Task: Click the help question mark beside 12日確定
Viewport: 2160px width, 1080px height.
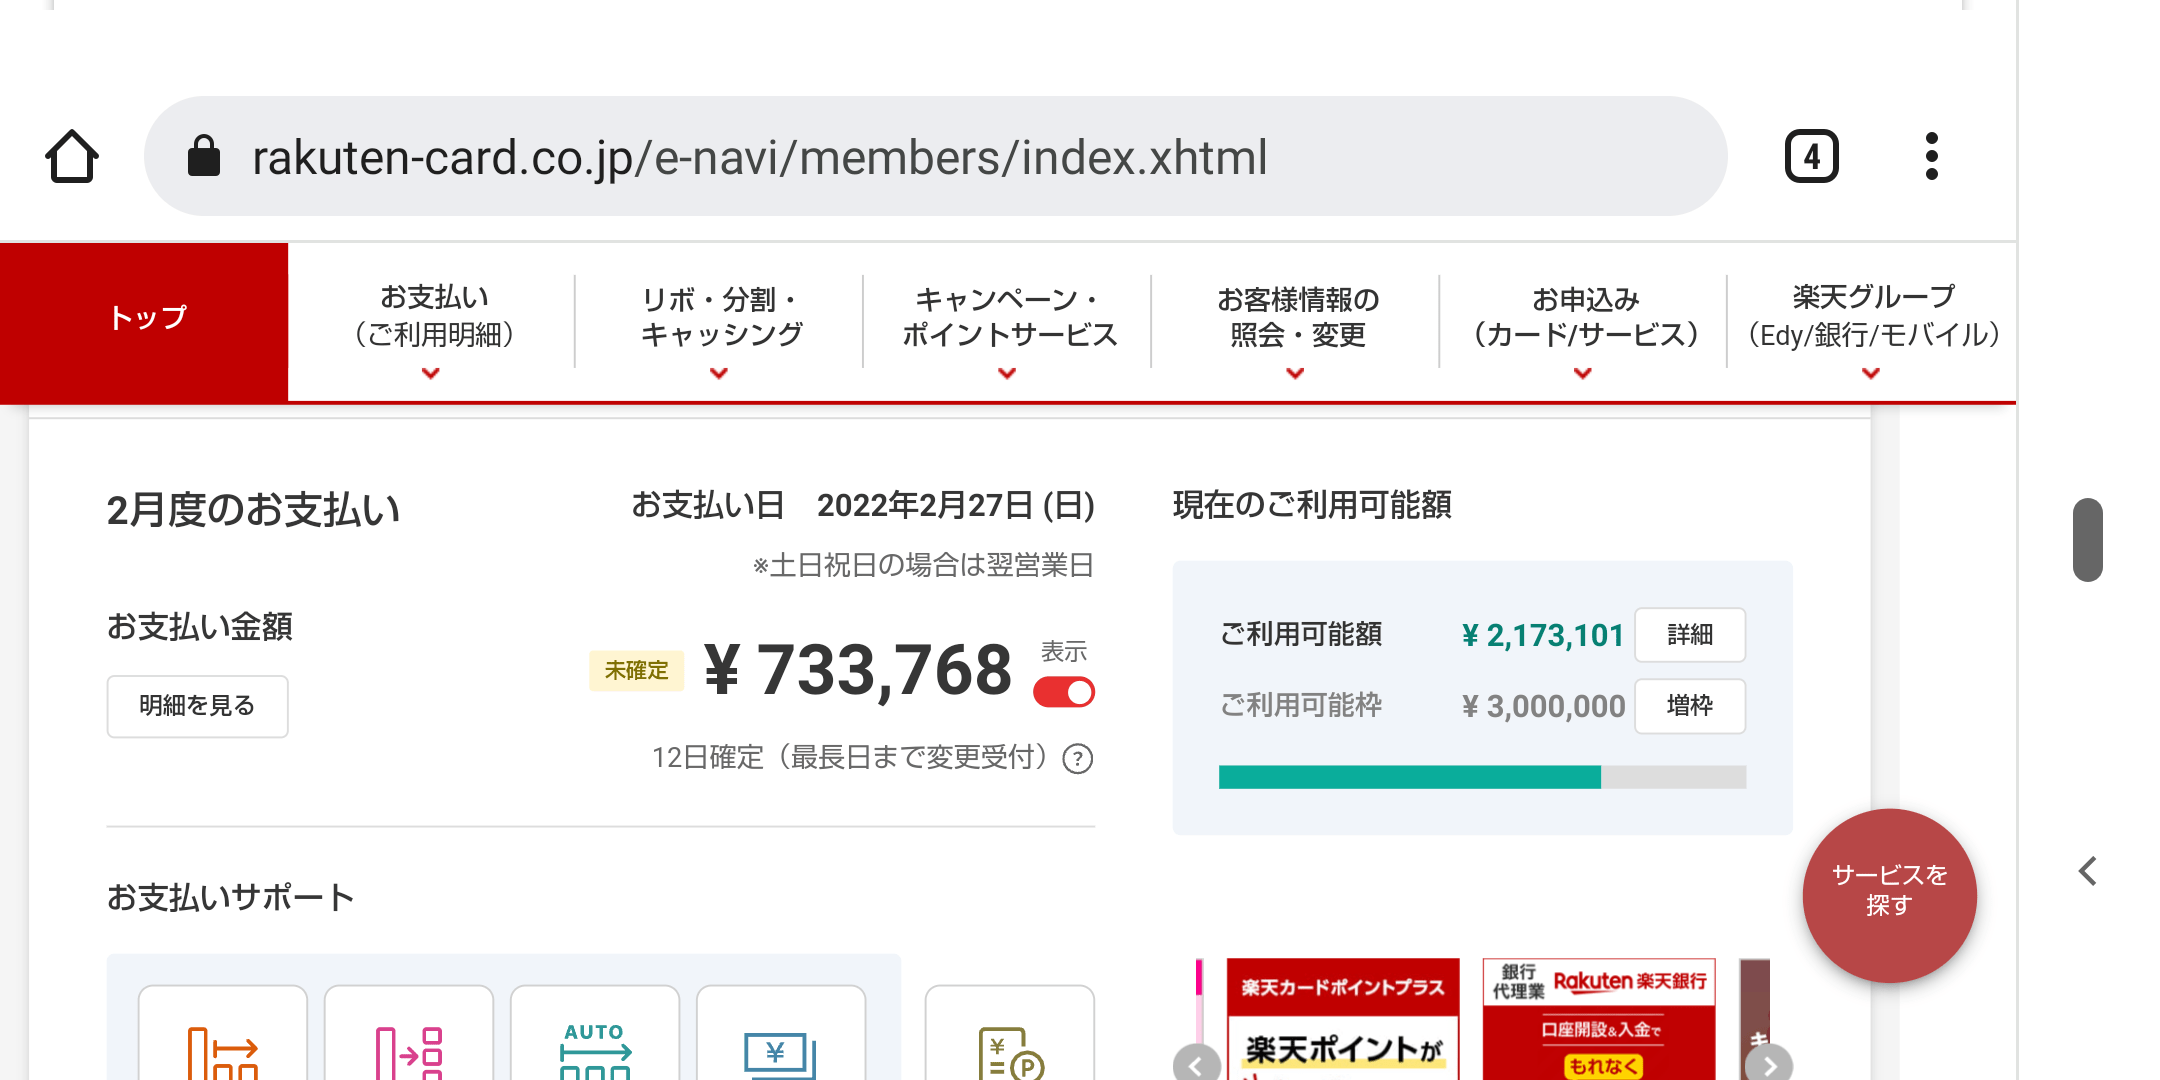Action: click(x=1077, y=759)
